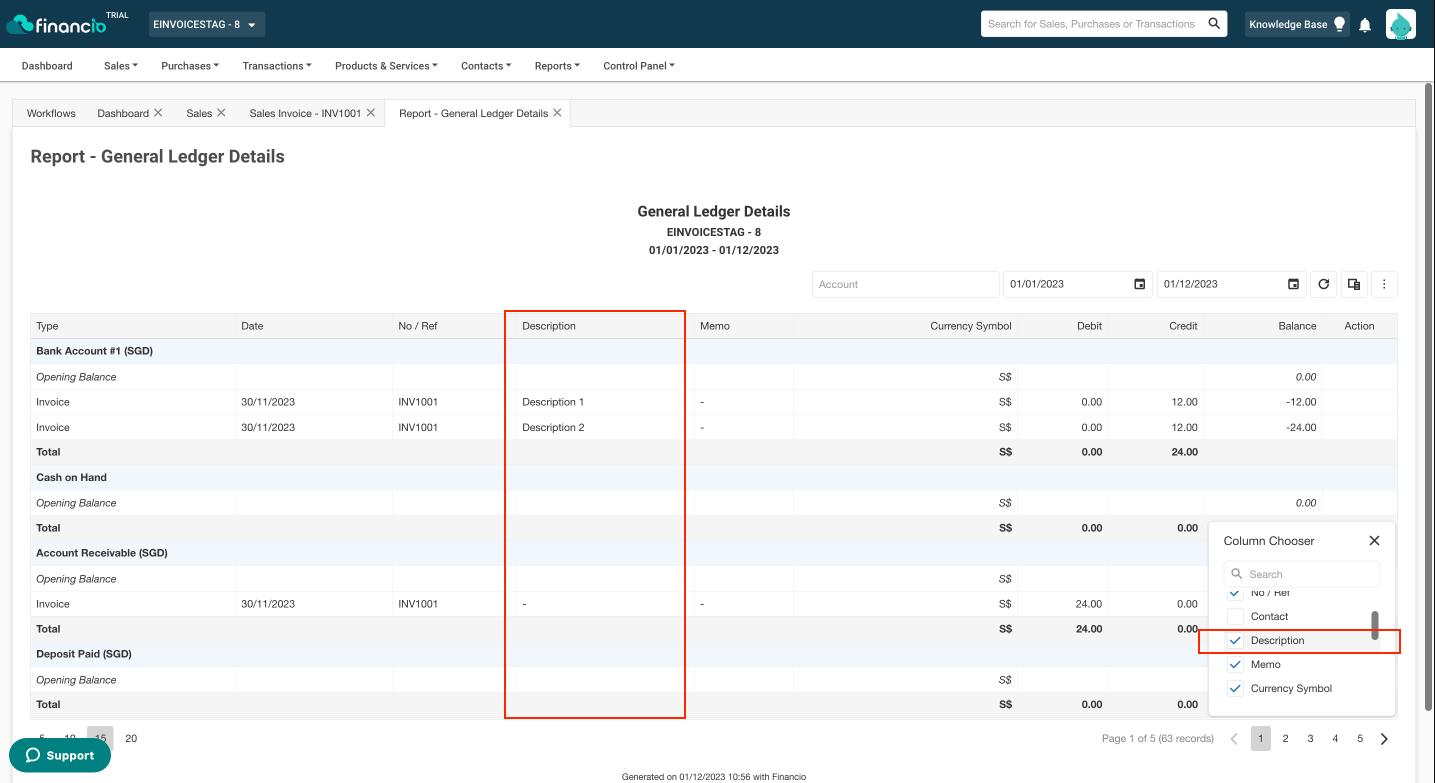The height and width of the screenshot is (783, 1435).
Task: Expand the Products & Services menu
Action: 387,66
